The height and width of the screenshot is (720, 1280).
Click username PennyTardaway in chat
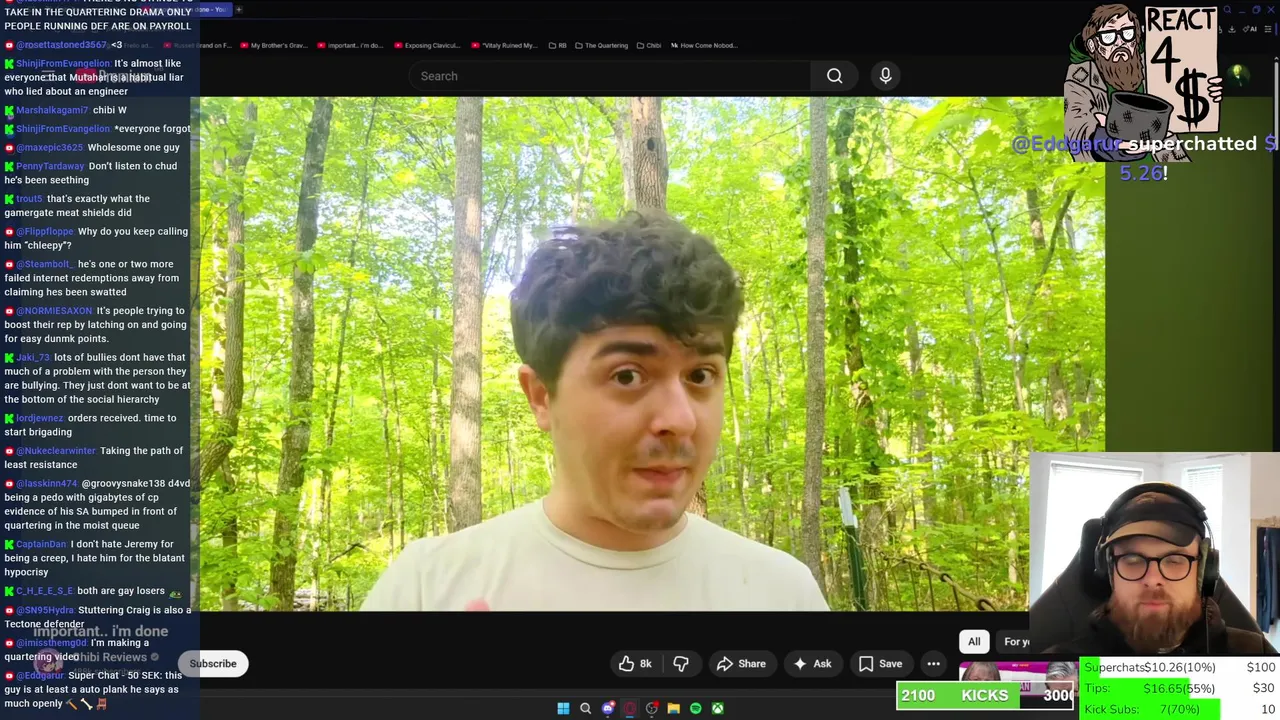click(x=50, y=166)
